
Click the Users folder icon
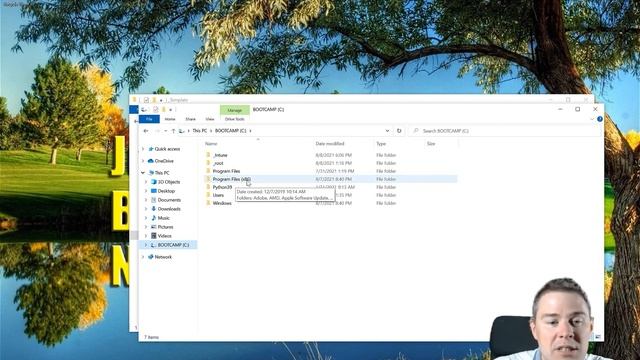point(208,195)
